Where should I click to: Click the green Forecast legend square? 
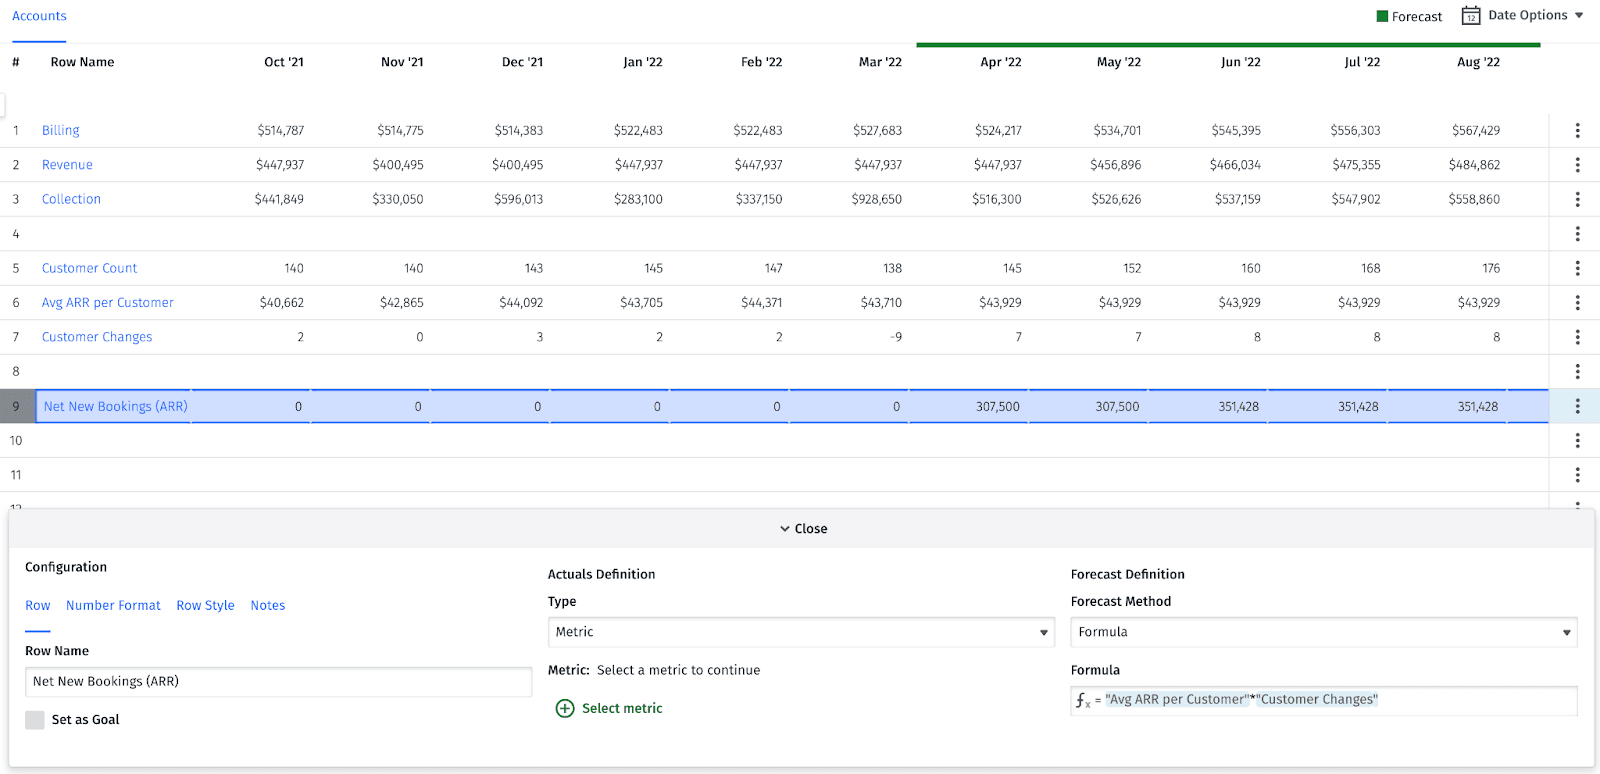(x=1382, y=16)
